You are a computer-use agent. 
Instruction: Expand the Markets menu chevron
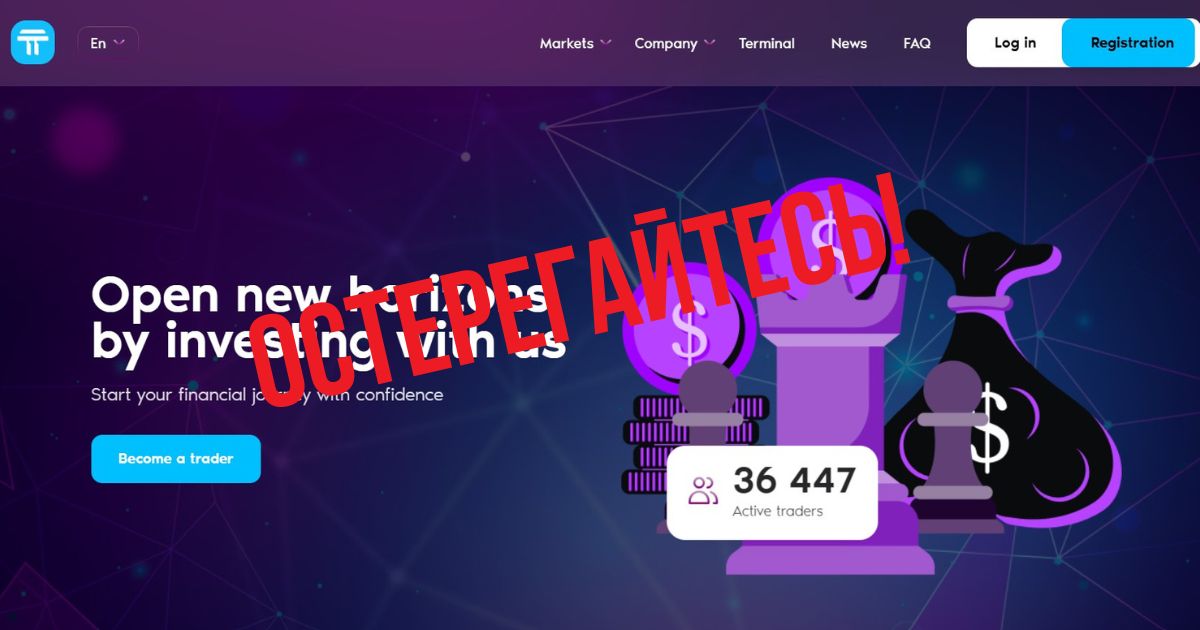pos(606,42)
